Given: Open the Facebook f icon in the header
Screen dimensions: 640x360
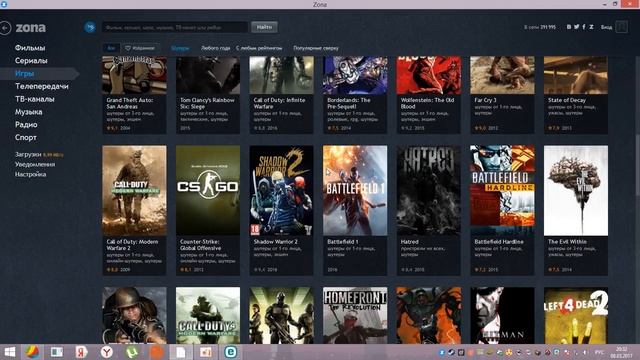Looking at the screenshot, I should (584, 27).
